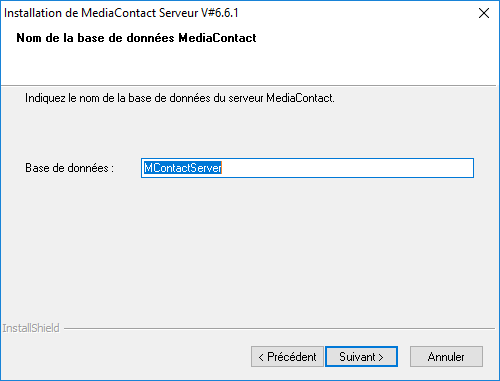Close the installer window with X
The height and width of the screenshot is (381, 500).
(x=484, y=13)
